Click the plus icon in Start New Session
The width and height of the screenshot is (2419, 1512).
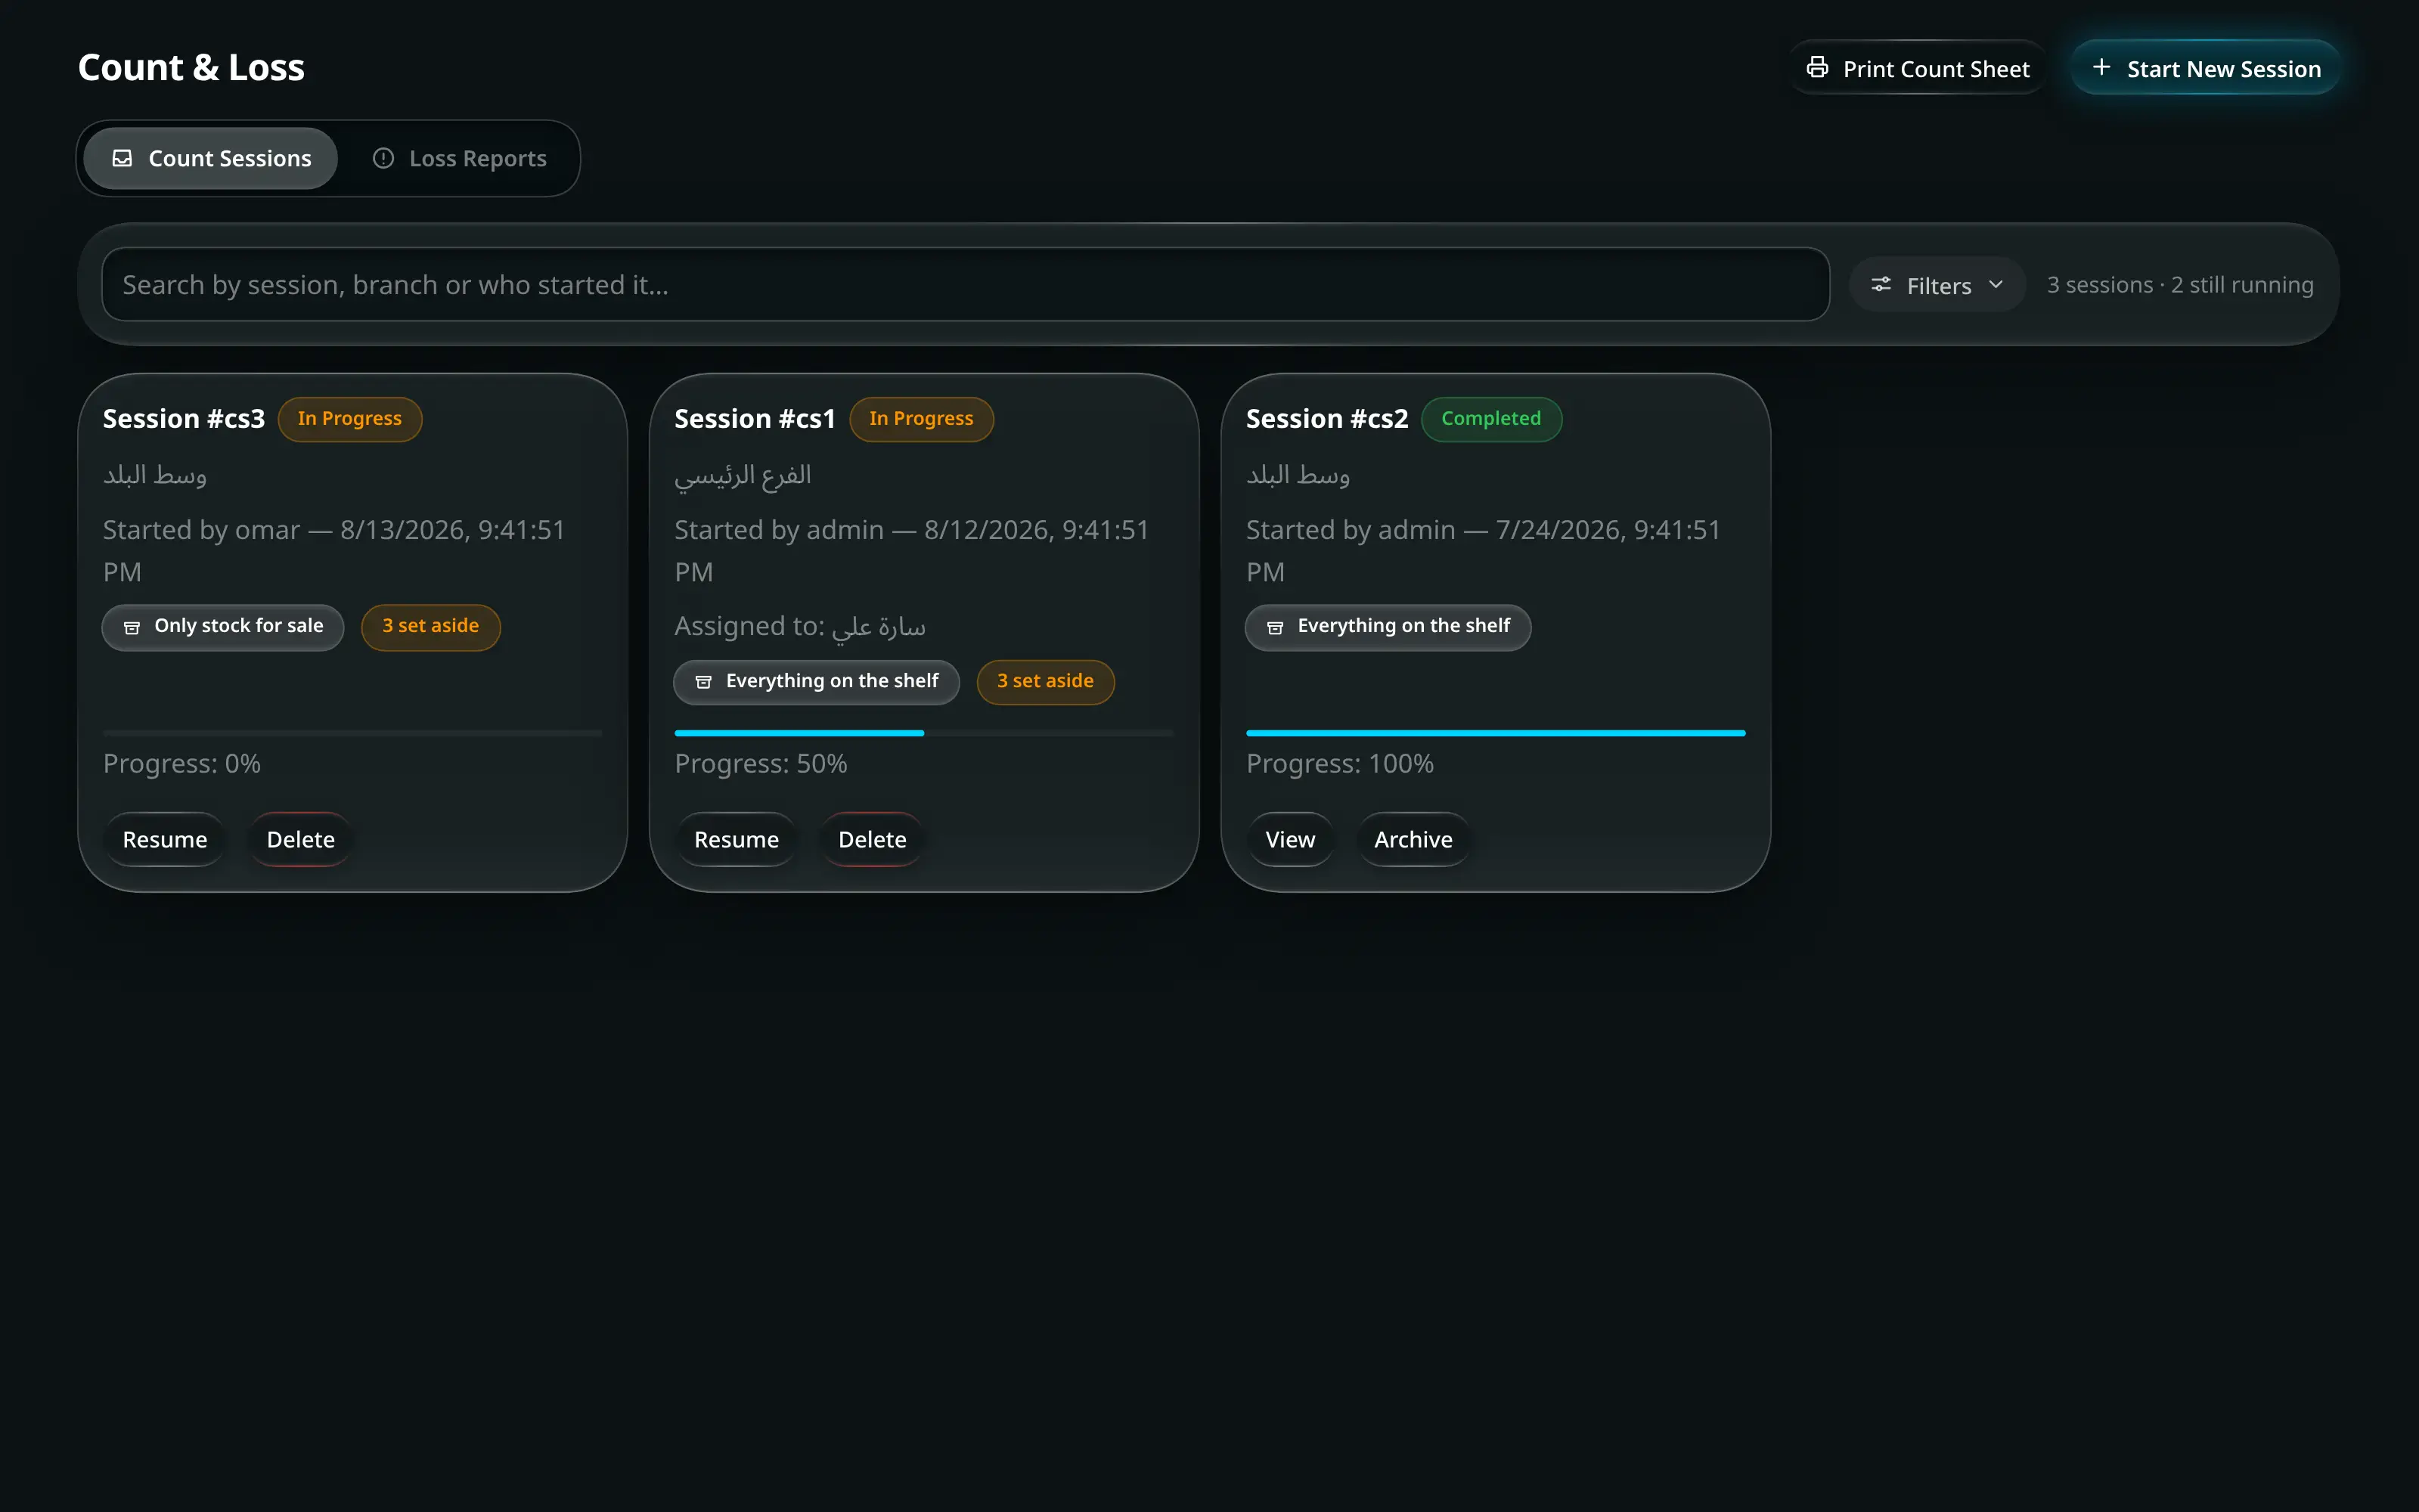point(2101,68)
